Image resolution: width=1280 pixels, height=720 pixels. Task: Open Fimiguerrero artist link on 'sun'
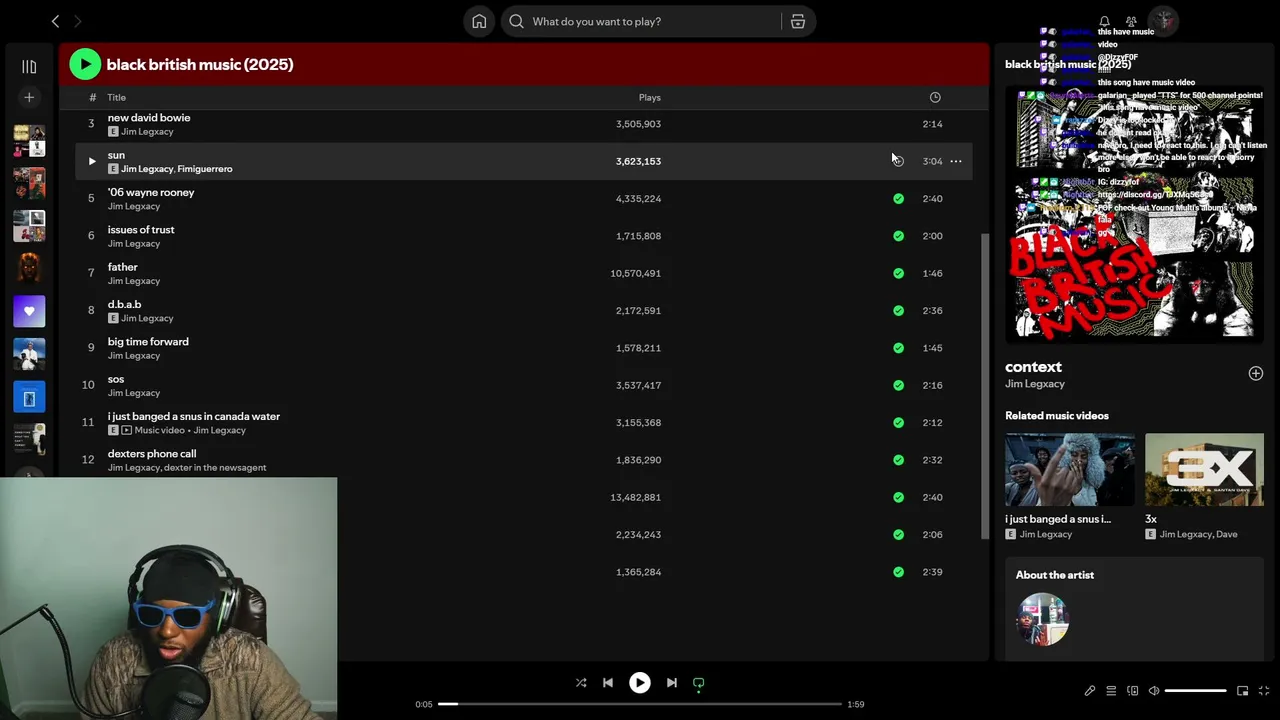point(205,169)
